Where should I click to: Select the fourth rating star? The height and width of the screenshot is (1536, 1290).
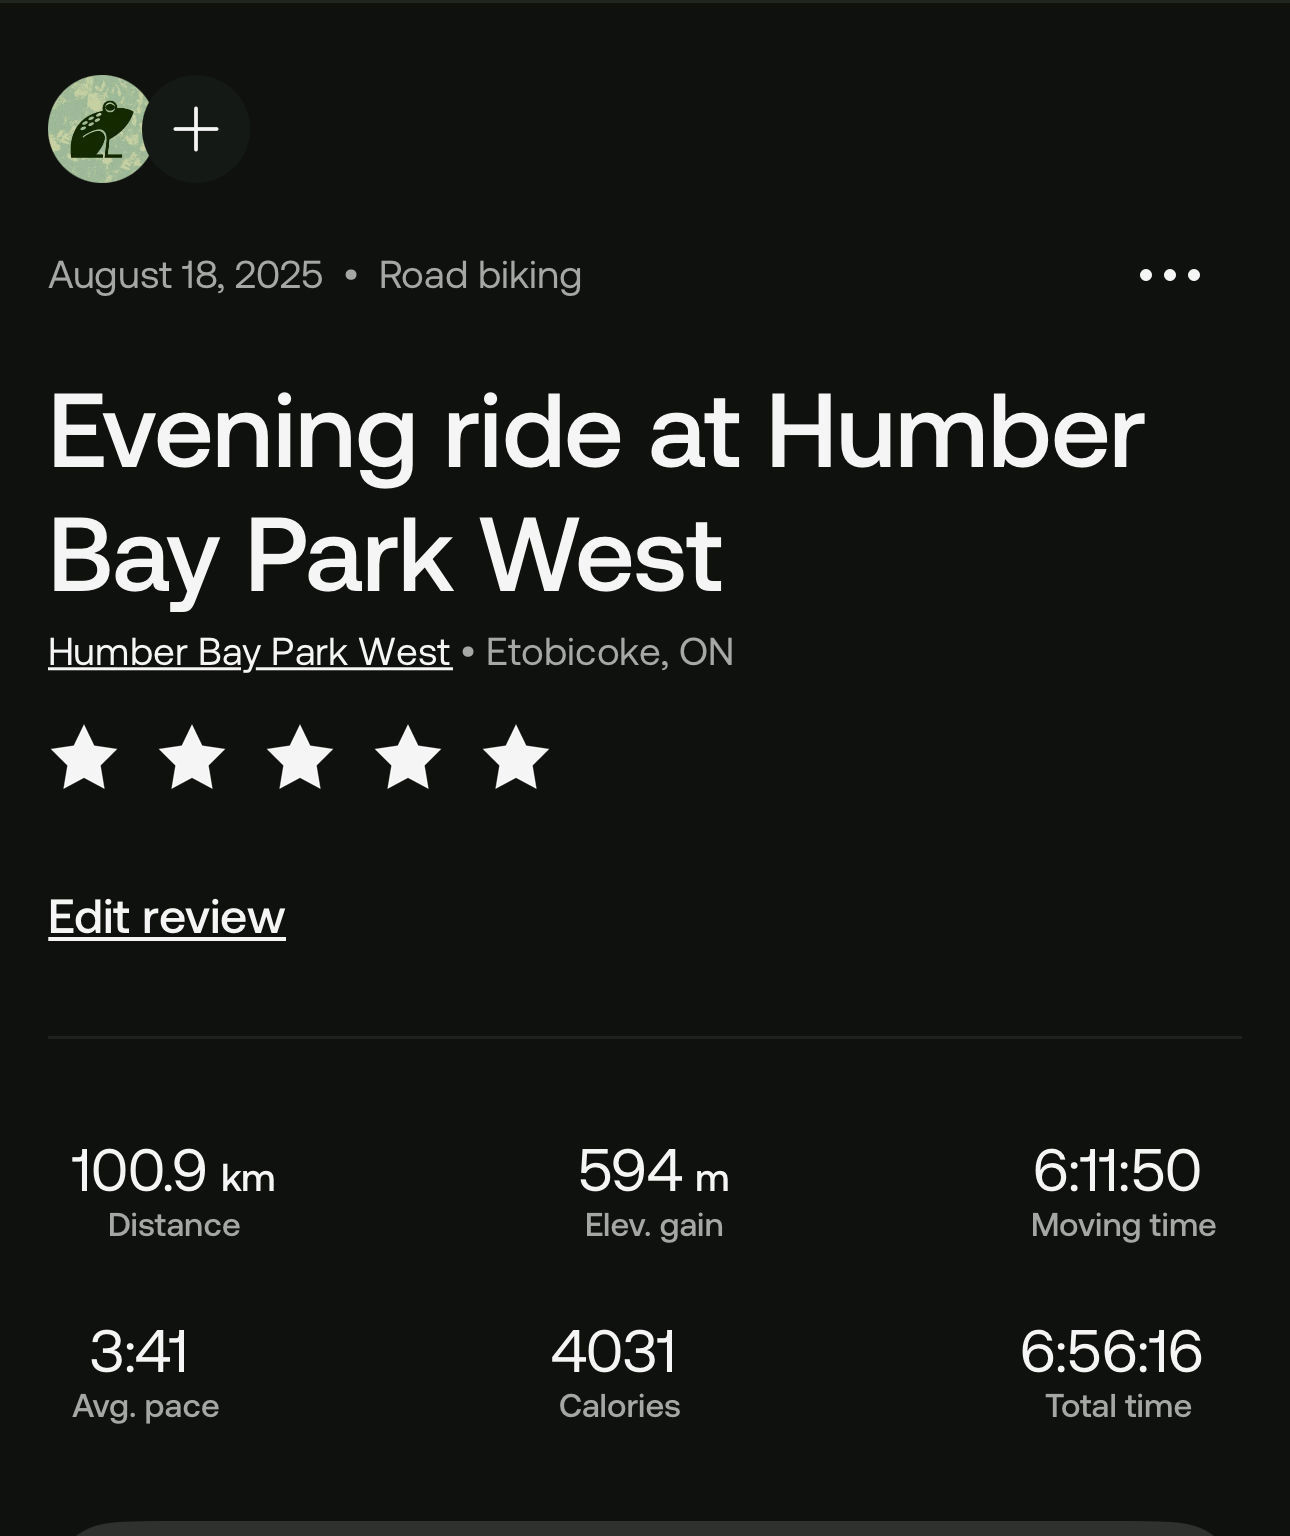coord(408,758)
